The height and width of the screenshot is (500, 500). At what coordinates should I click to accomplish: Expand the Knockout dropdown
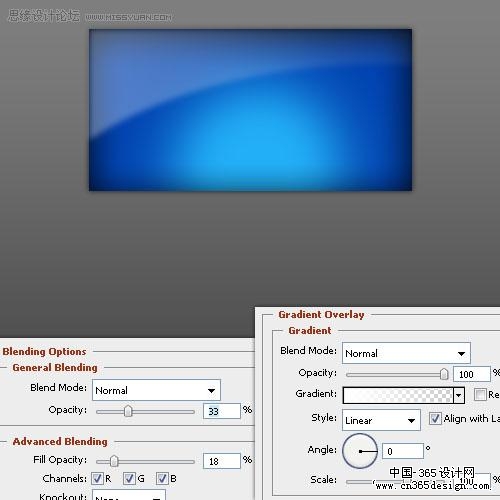(129, 495)
